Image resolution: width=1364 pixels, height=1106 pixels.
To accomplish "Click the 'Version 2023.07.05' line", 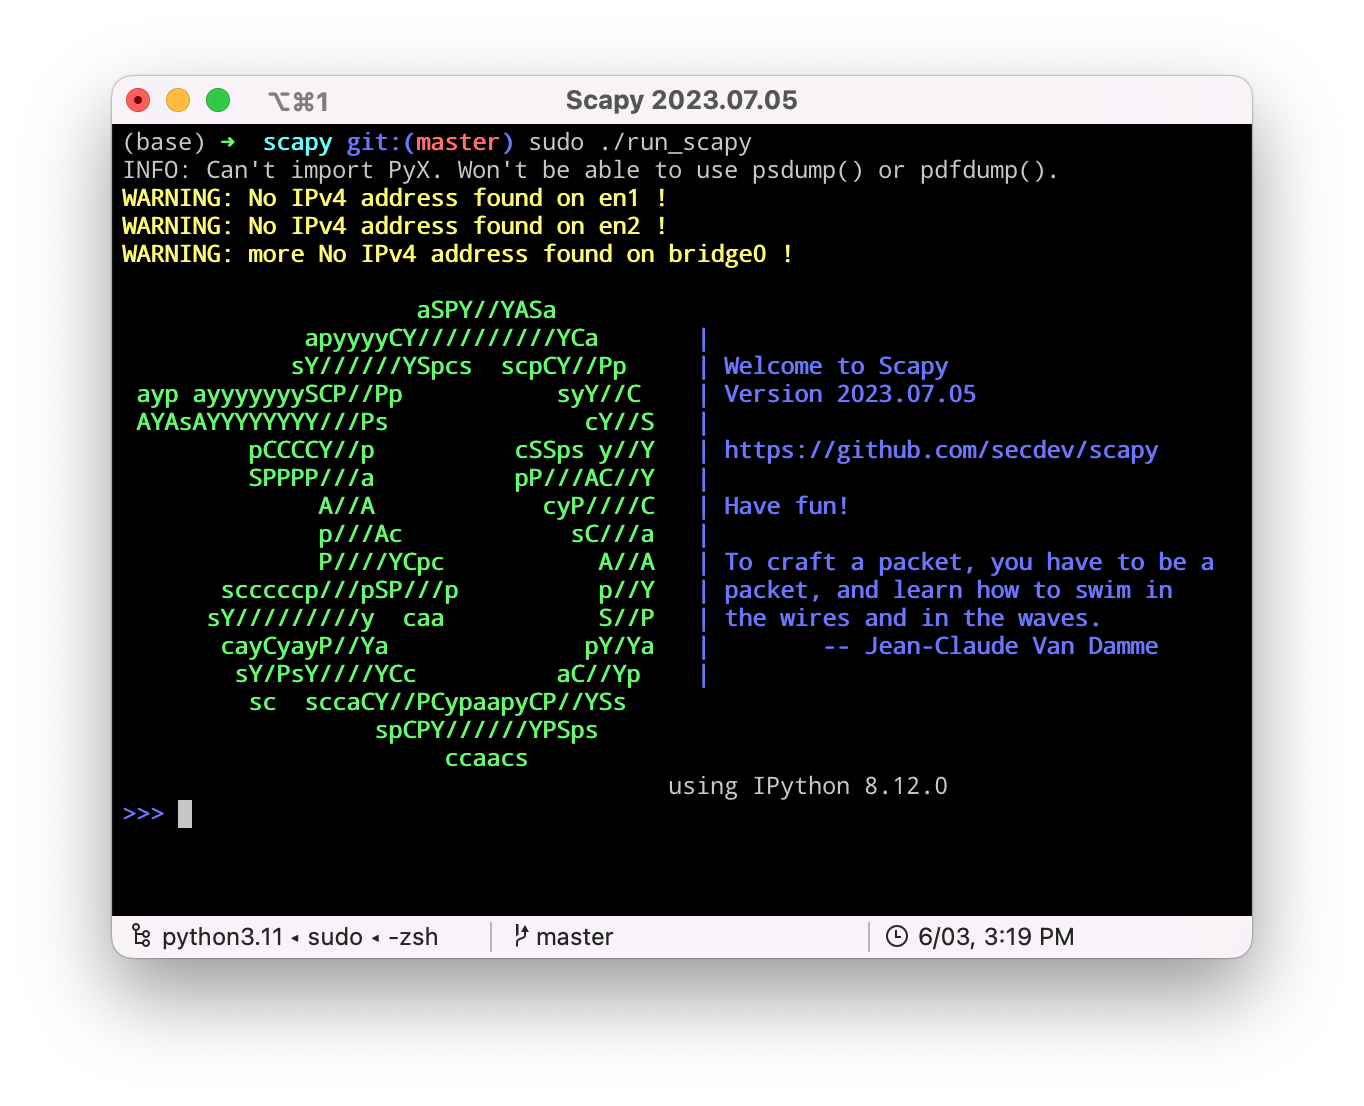I will coord(850,394).
